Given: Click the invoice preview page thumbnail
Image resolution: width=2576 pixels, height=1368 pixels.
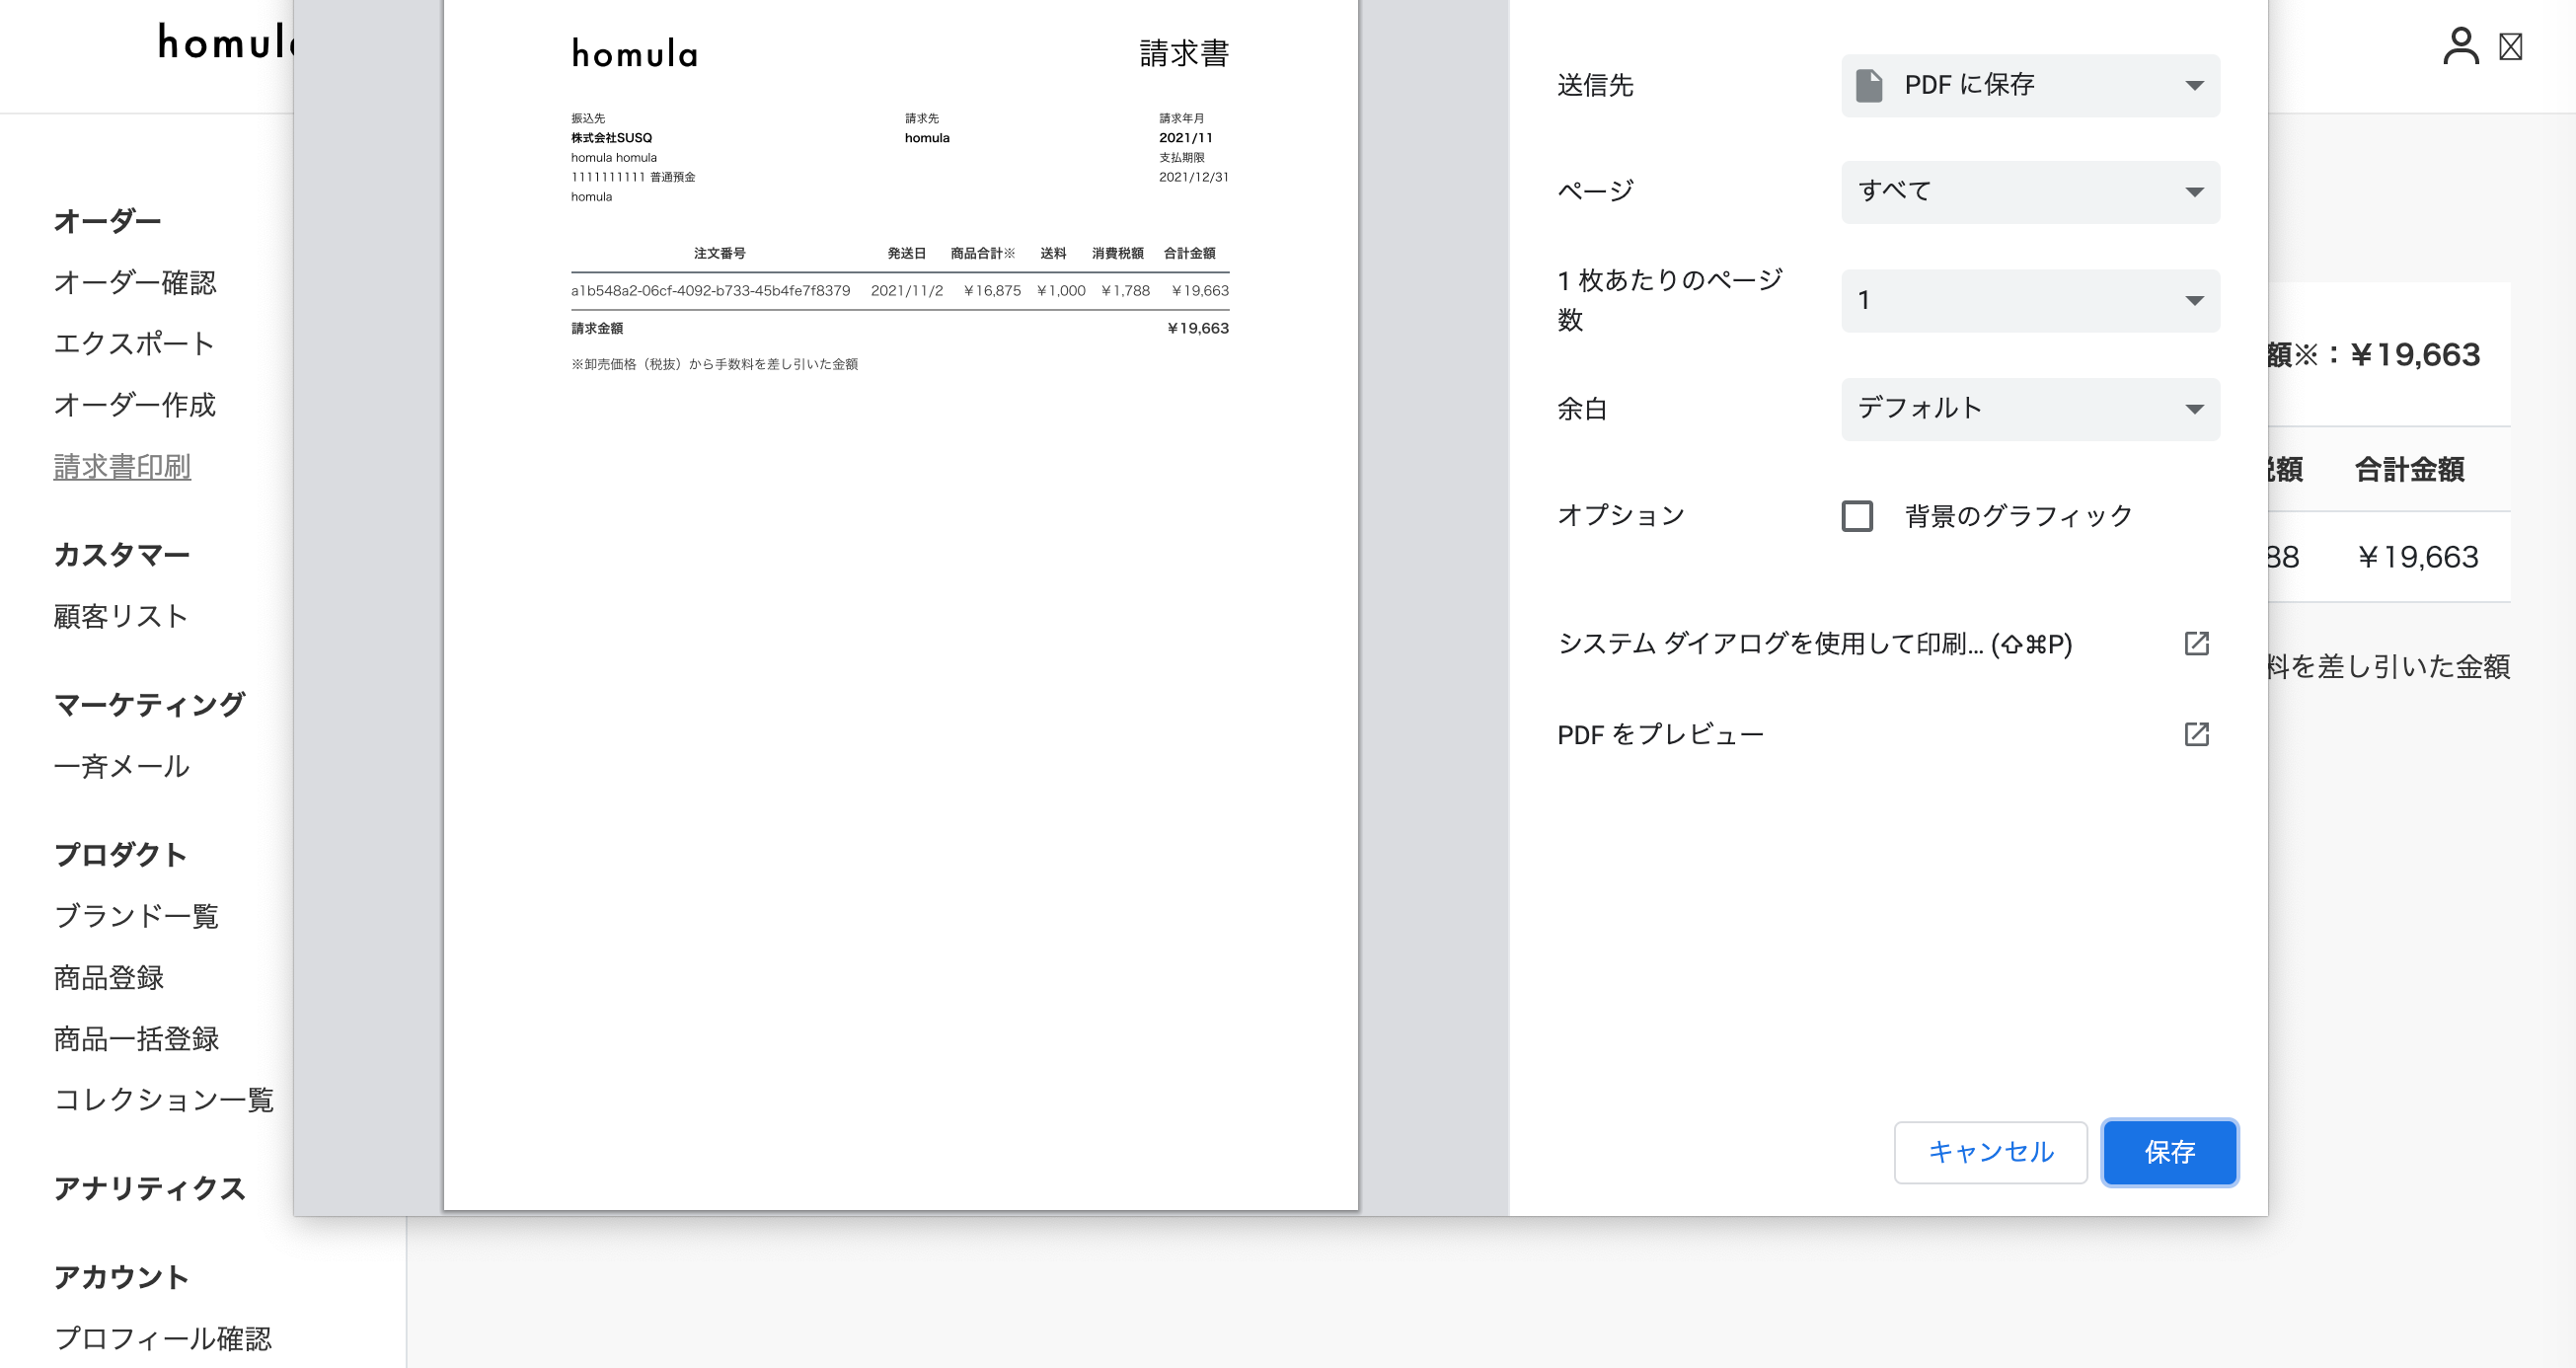Looking at the screenshot, I should (x=900, y=604).
